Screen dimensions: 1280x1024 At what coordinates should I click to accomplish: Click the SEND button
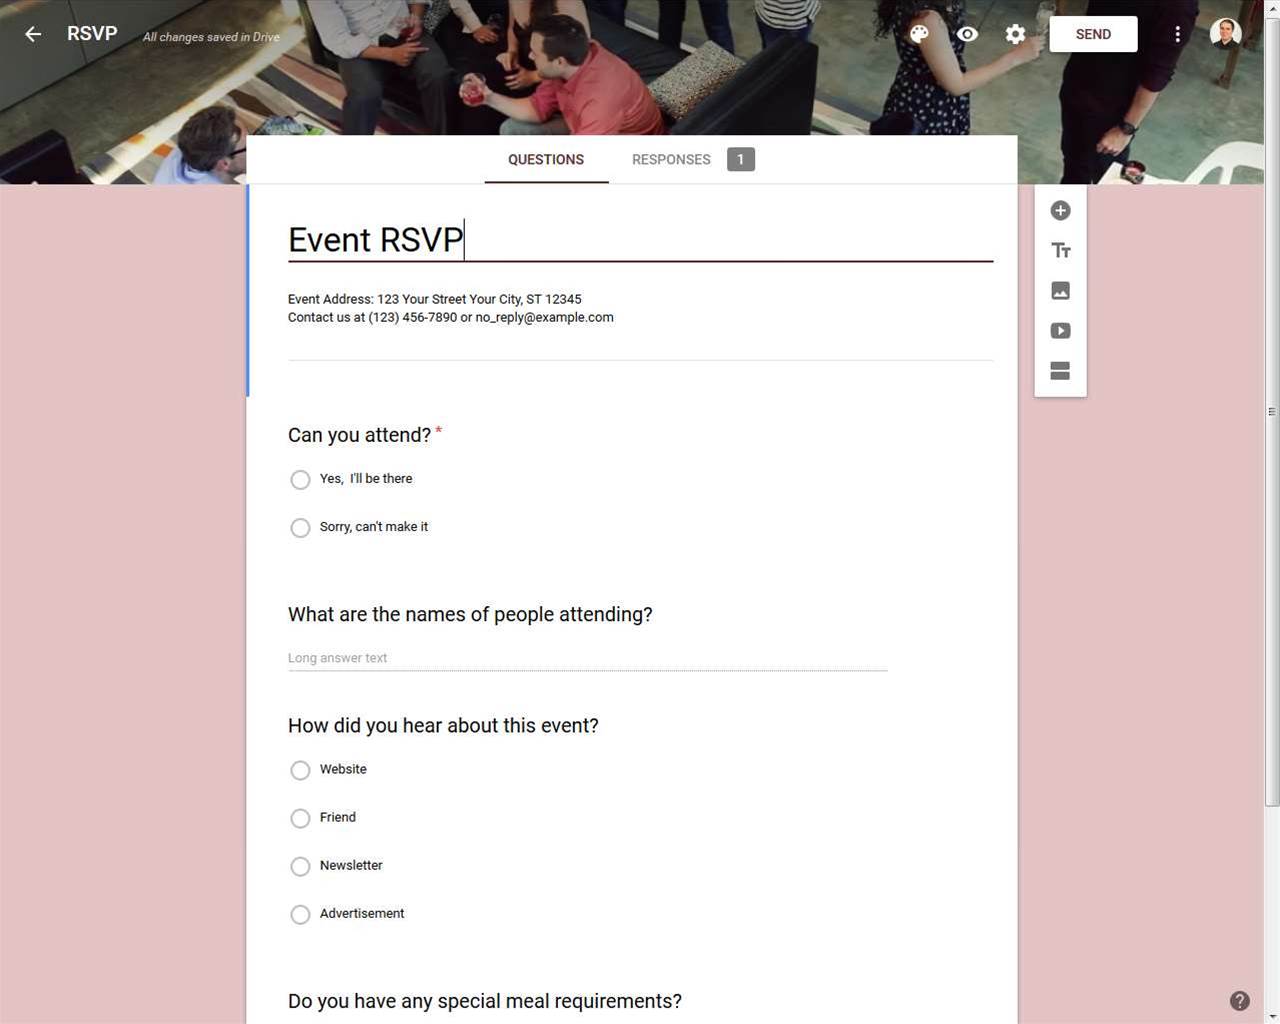1093,34
